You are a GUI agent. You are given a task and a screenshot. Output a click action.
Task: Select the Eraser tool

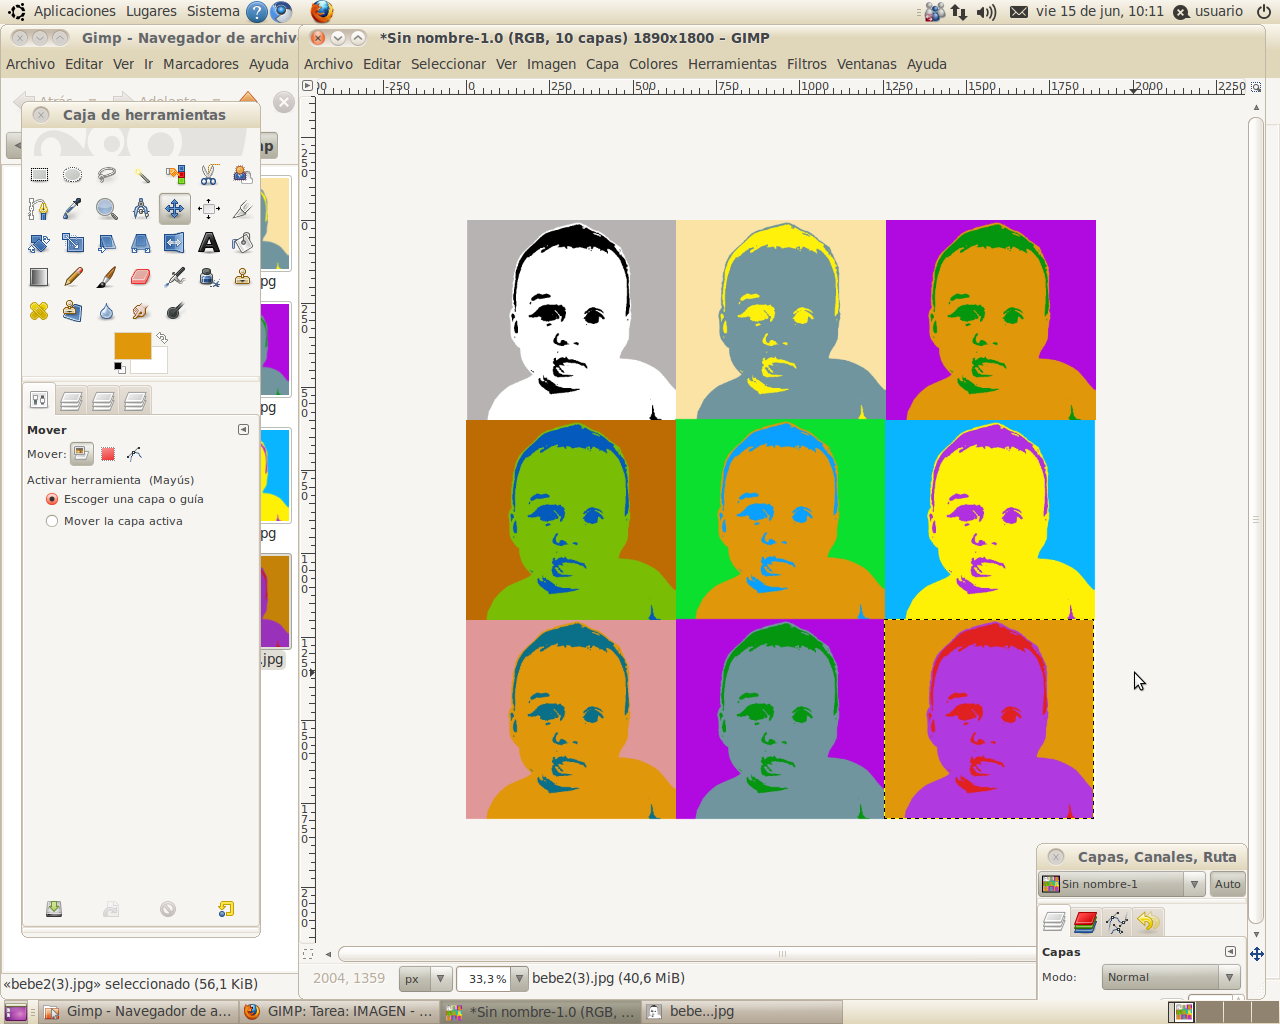(x=140, y=277)
